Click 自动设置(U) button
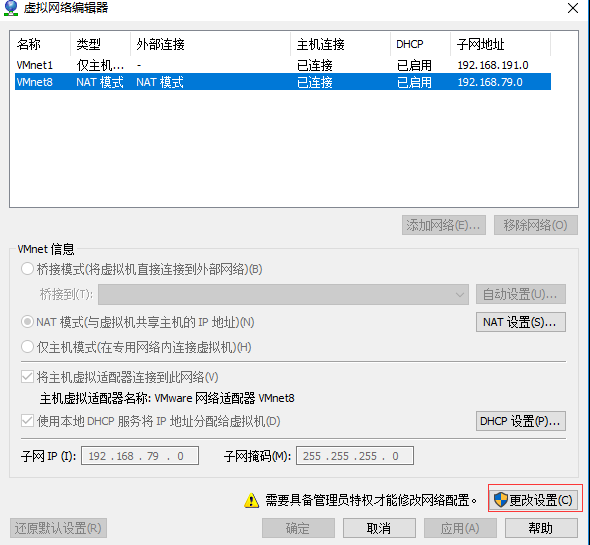The width and height of the screenshot is (590, 545). [521, 294]
